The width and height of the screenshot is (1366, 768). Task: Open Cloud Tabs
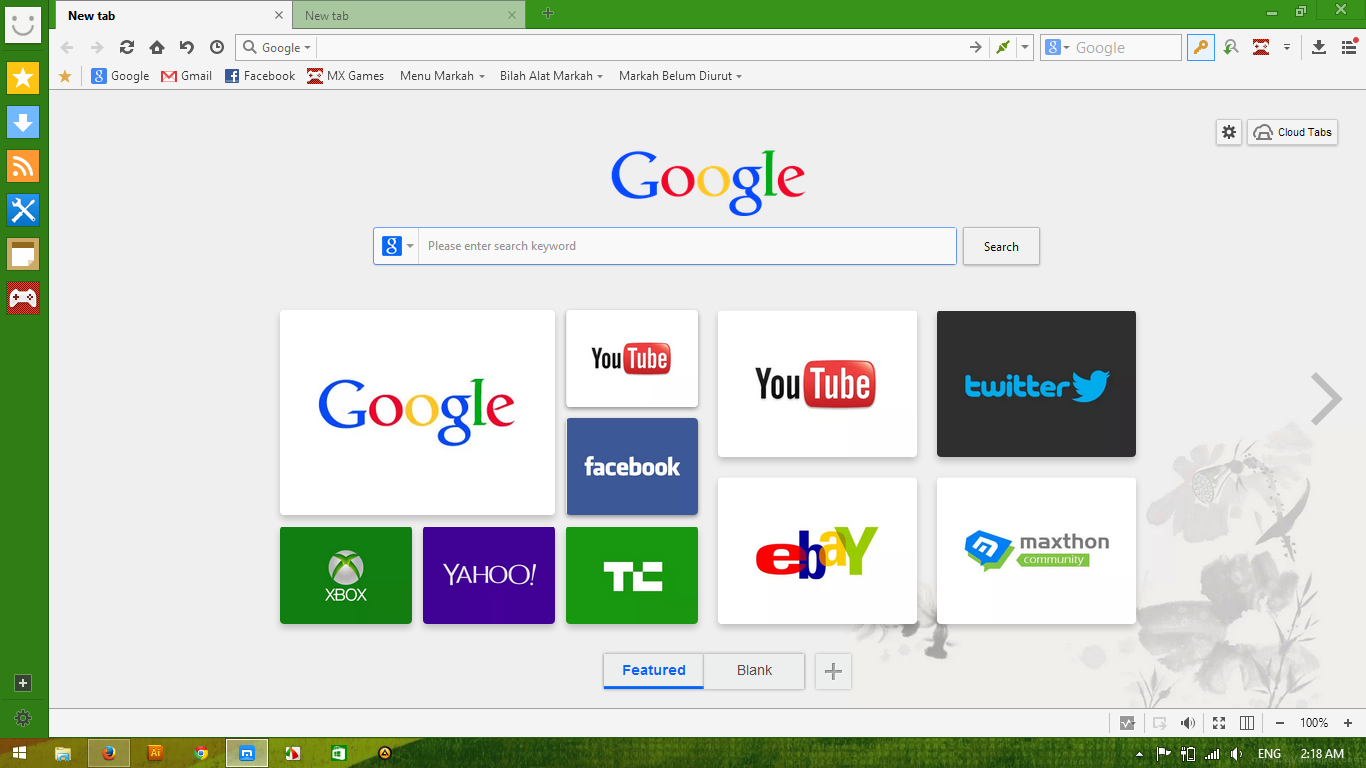[x=1292, y=131]
